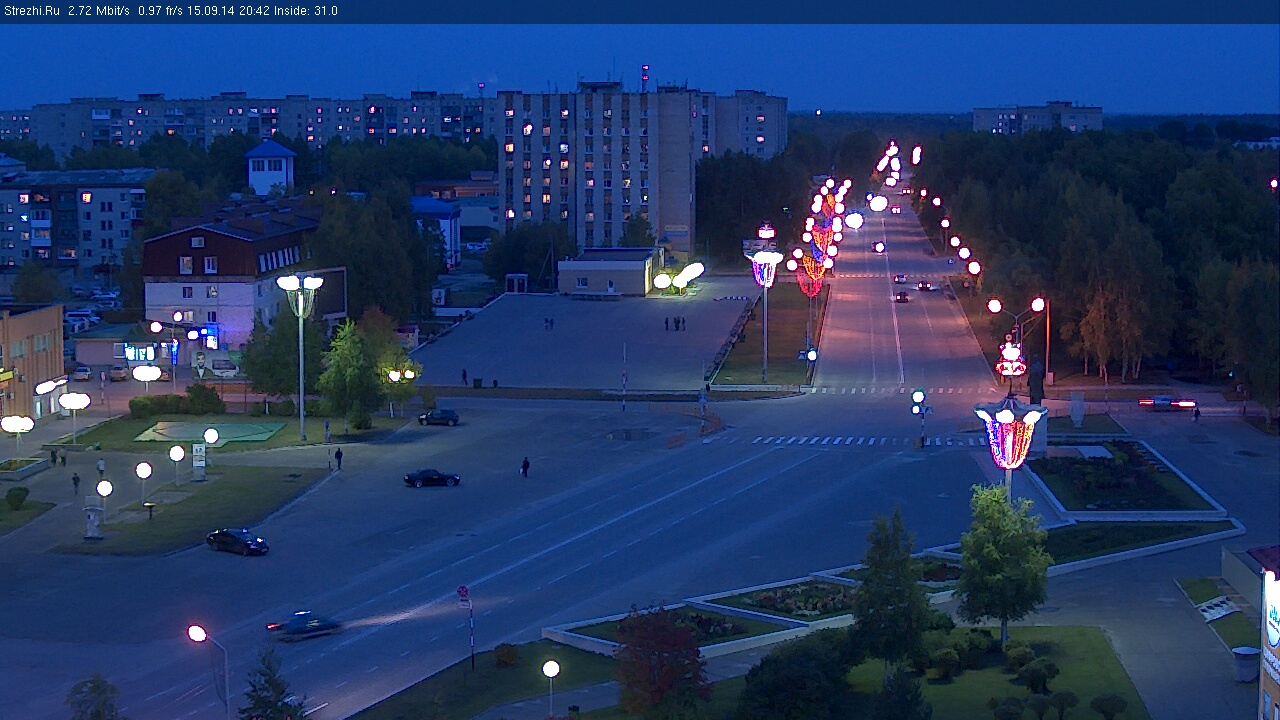The image size is (1280, 720).
Task: Click the Strezhi.Ru label in overlay bar
Action: click(x=32, y=11)
